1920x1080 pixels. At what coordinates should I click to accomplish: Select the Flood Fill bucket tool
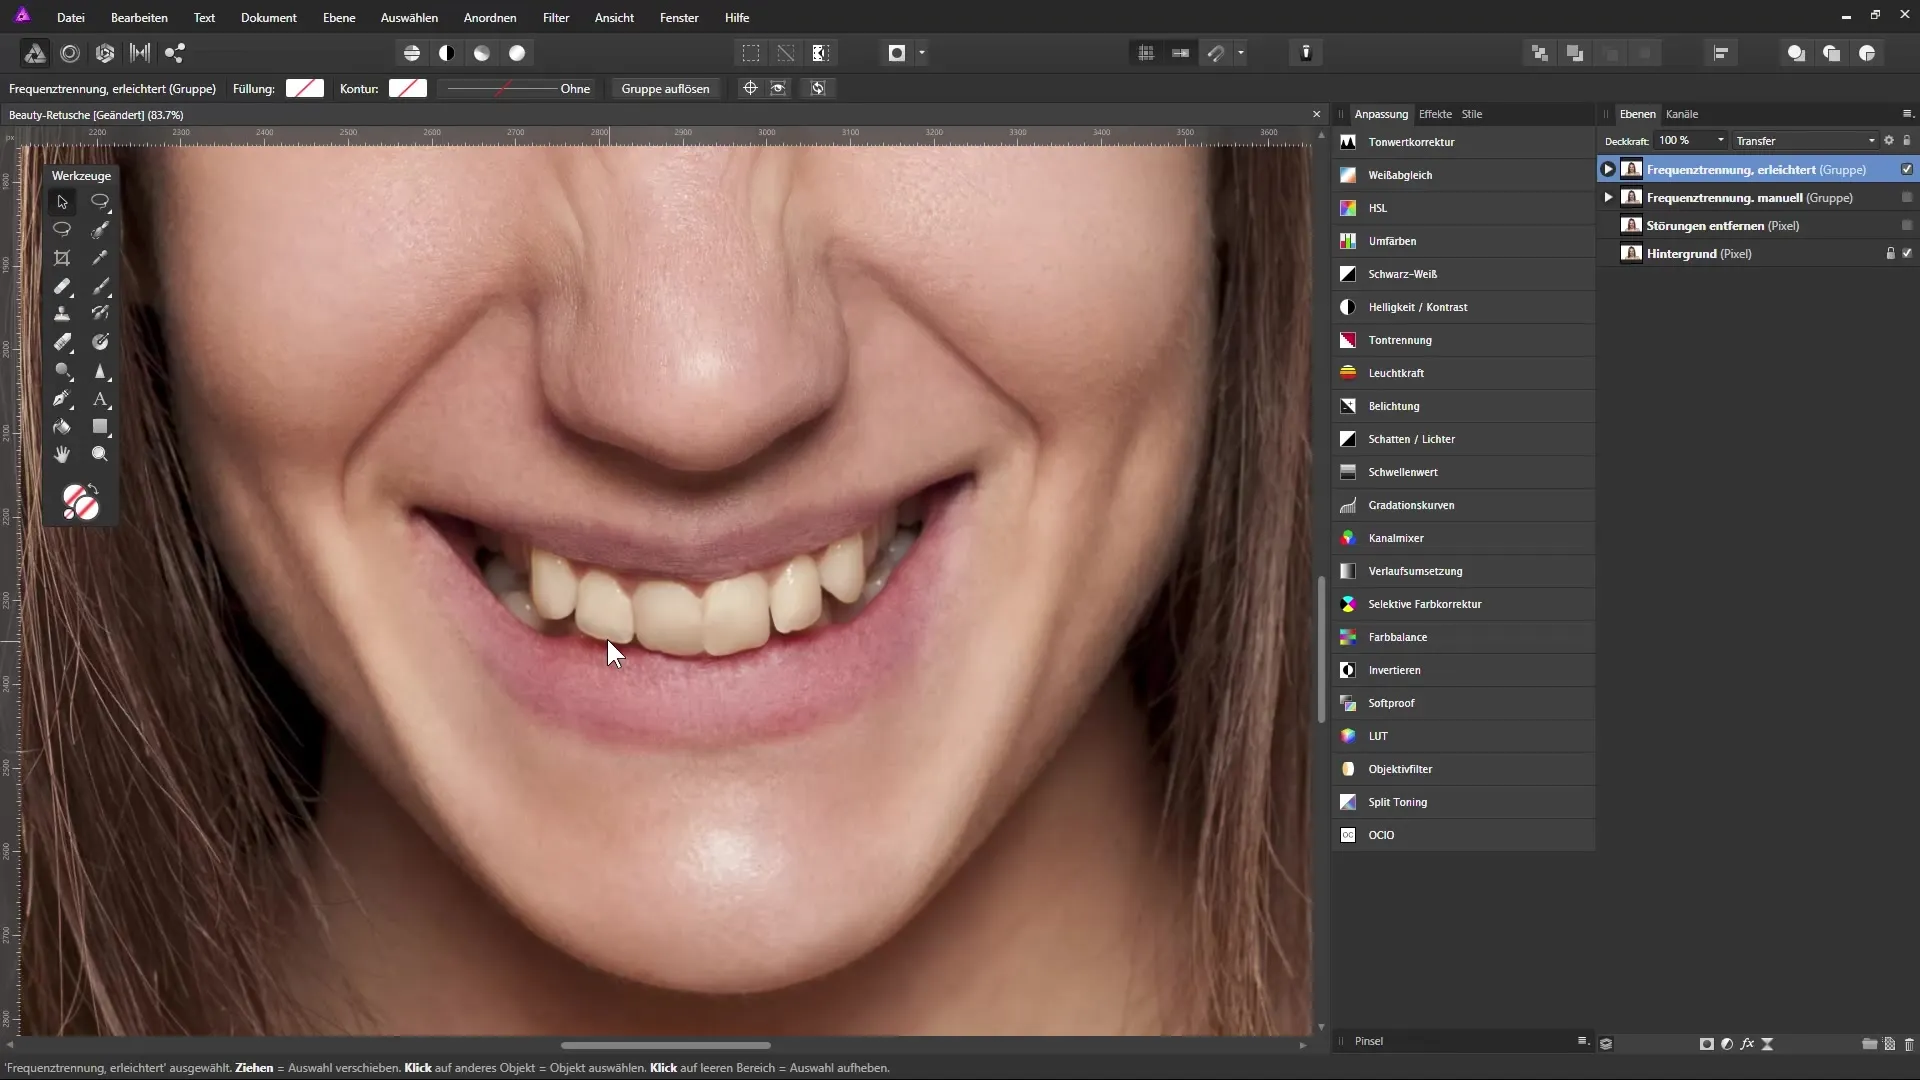[62, 427]
